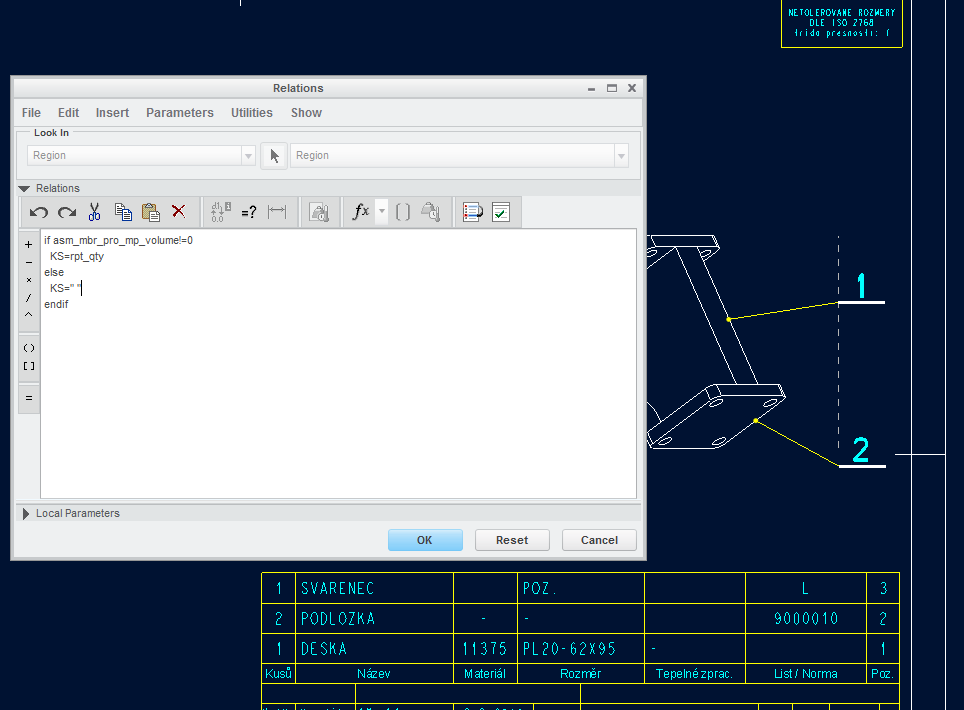
Task: Copy the selected relation text
Action: click(123, 213)
